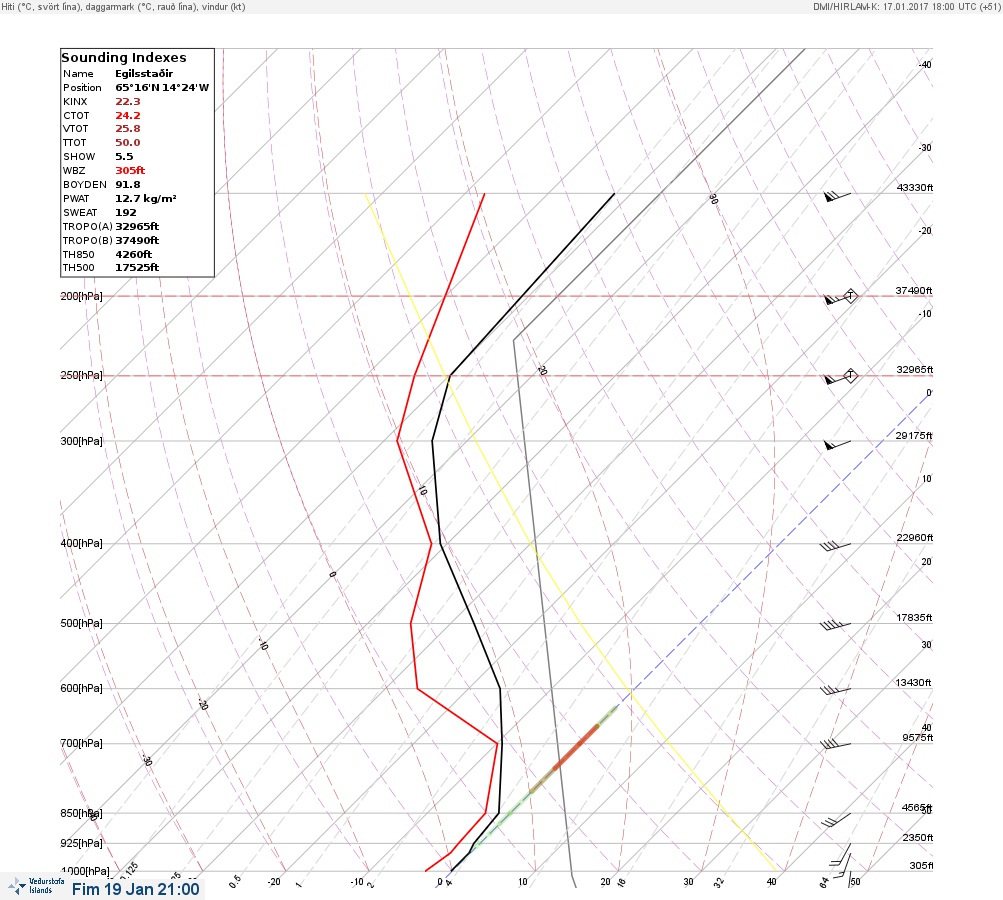Click the Vedurstofa Islands logo

point(37,887)
